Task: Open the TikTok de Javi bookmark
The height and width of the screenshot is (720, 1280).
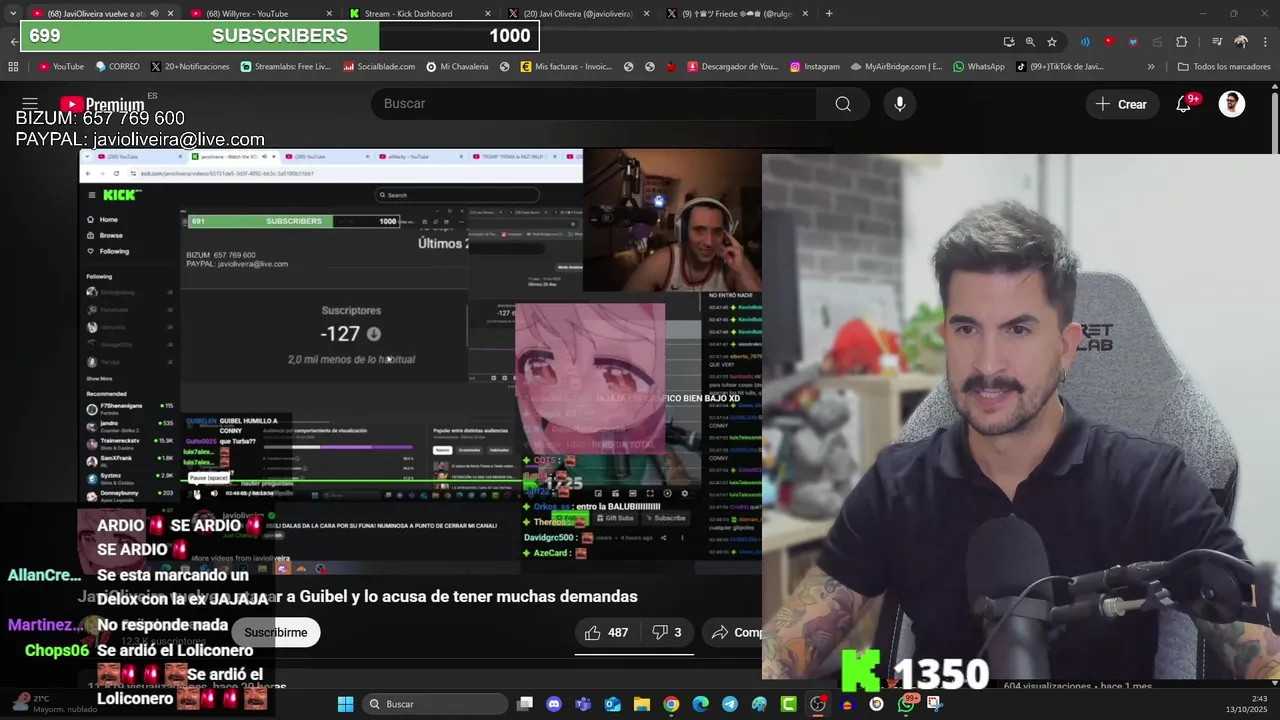Action: point(1060,67)
